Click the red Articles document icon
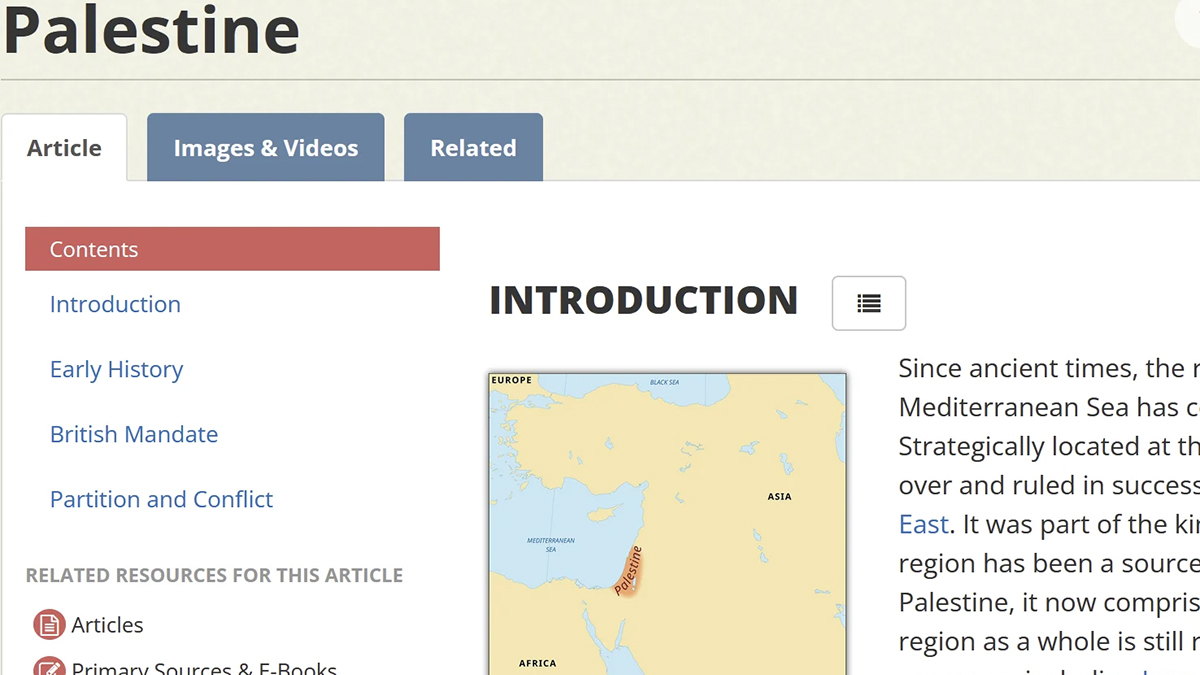 click(49, 625)
